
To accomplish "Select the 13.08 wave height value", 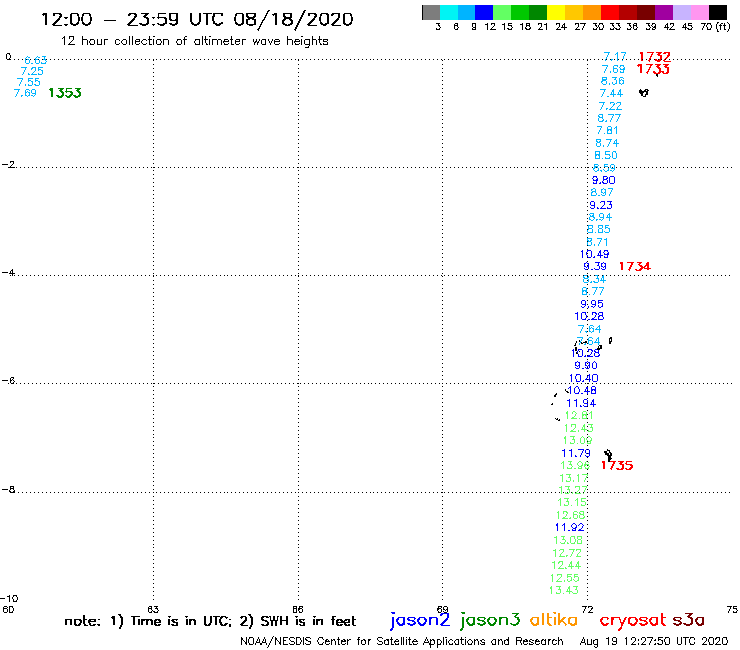I will 568,540.
